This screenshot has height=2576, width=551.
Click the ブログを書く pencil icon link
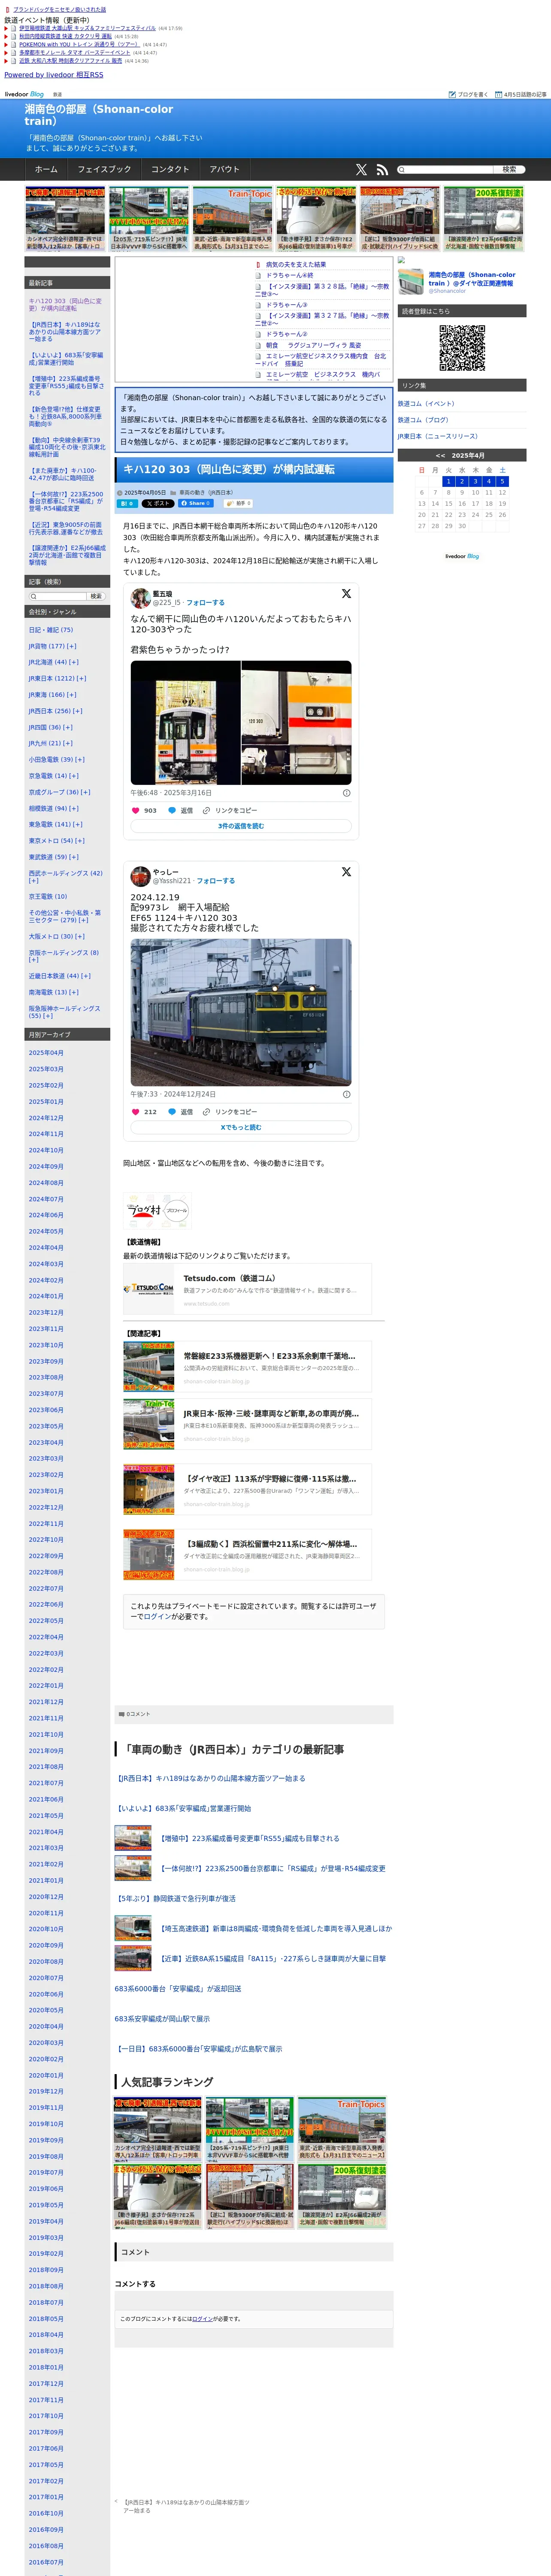(468, 94)
